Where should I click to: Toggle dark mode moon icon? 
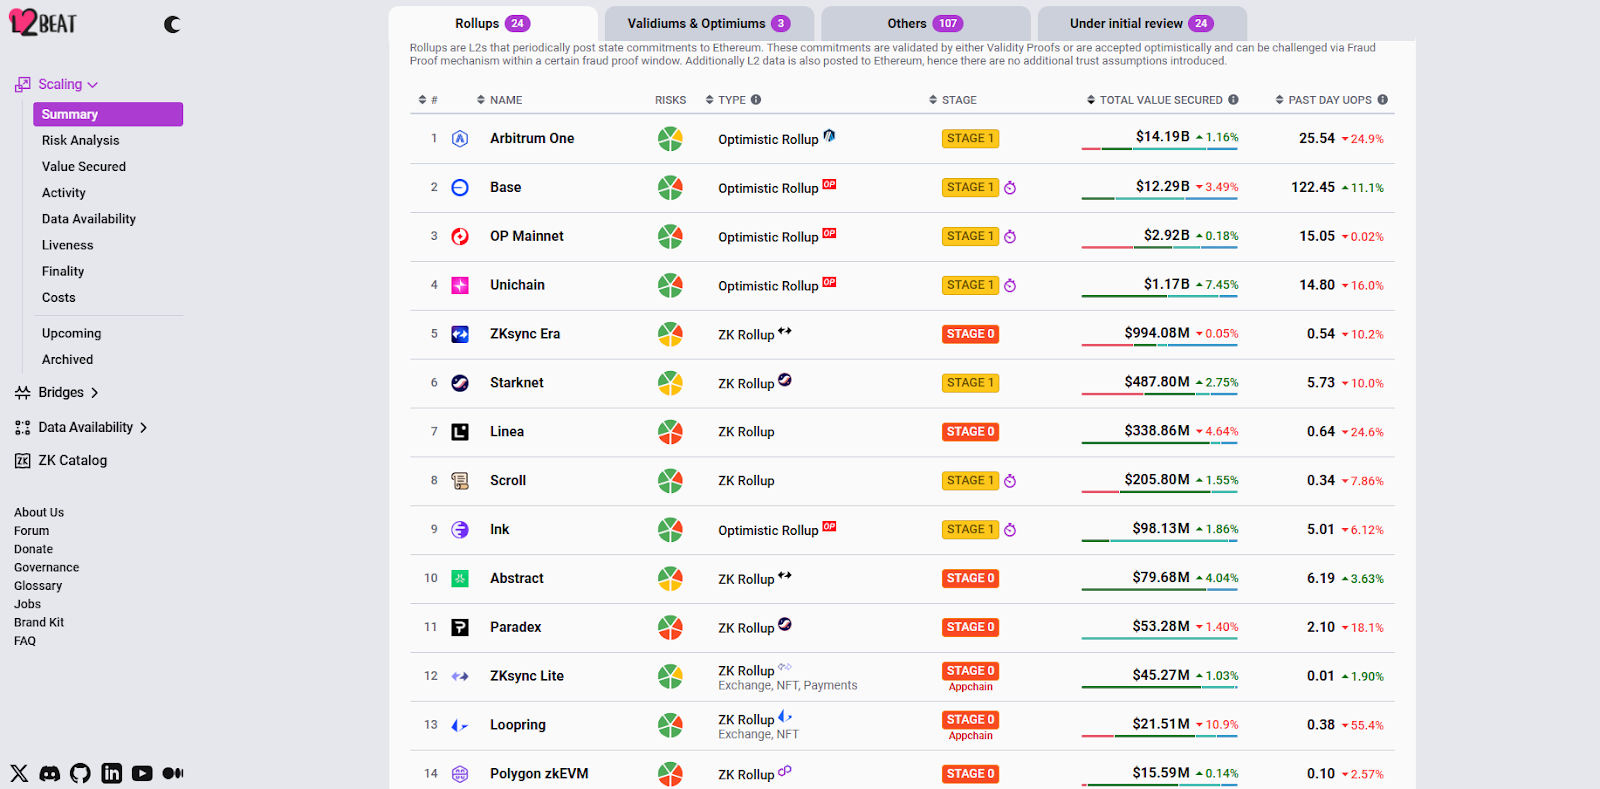[x=172, y=24]
